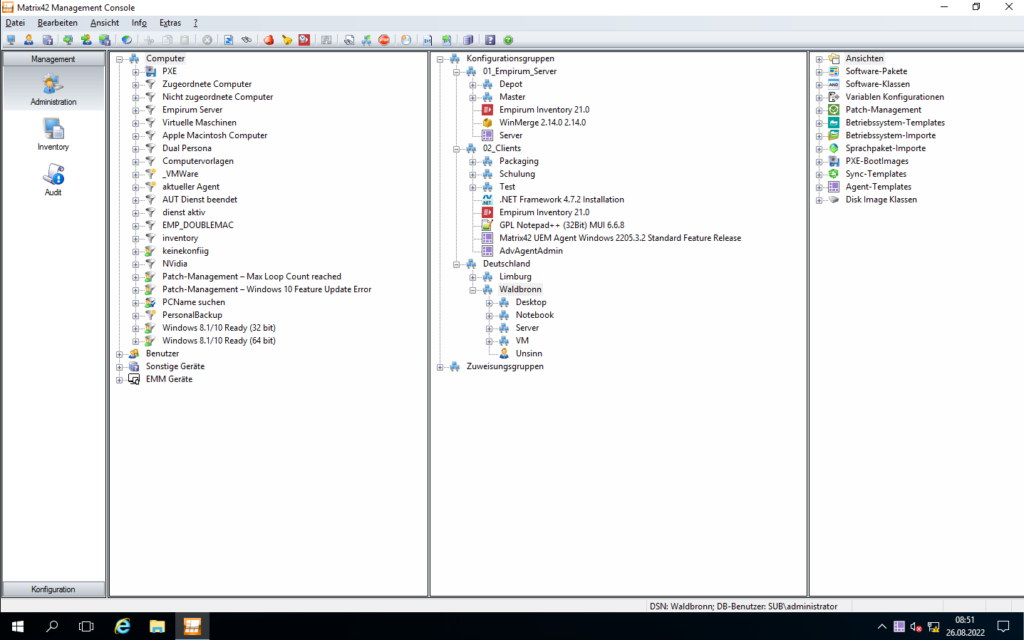Open the Ansicht menu
The image size is (1024, 640).
coord(104,22)
